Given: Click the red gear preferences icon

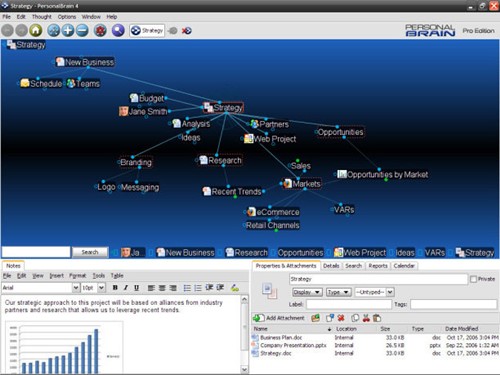Looking at the screenshot, I should coord(100,30).
